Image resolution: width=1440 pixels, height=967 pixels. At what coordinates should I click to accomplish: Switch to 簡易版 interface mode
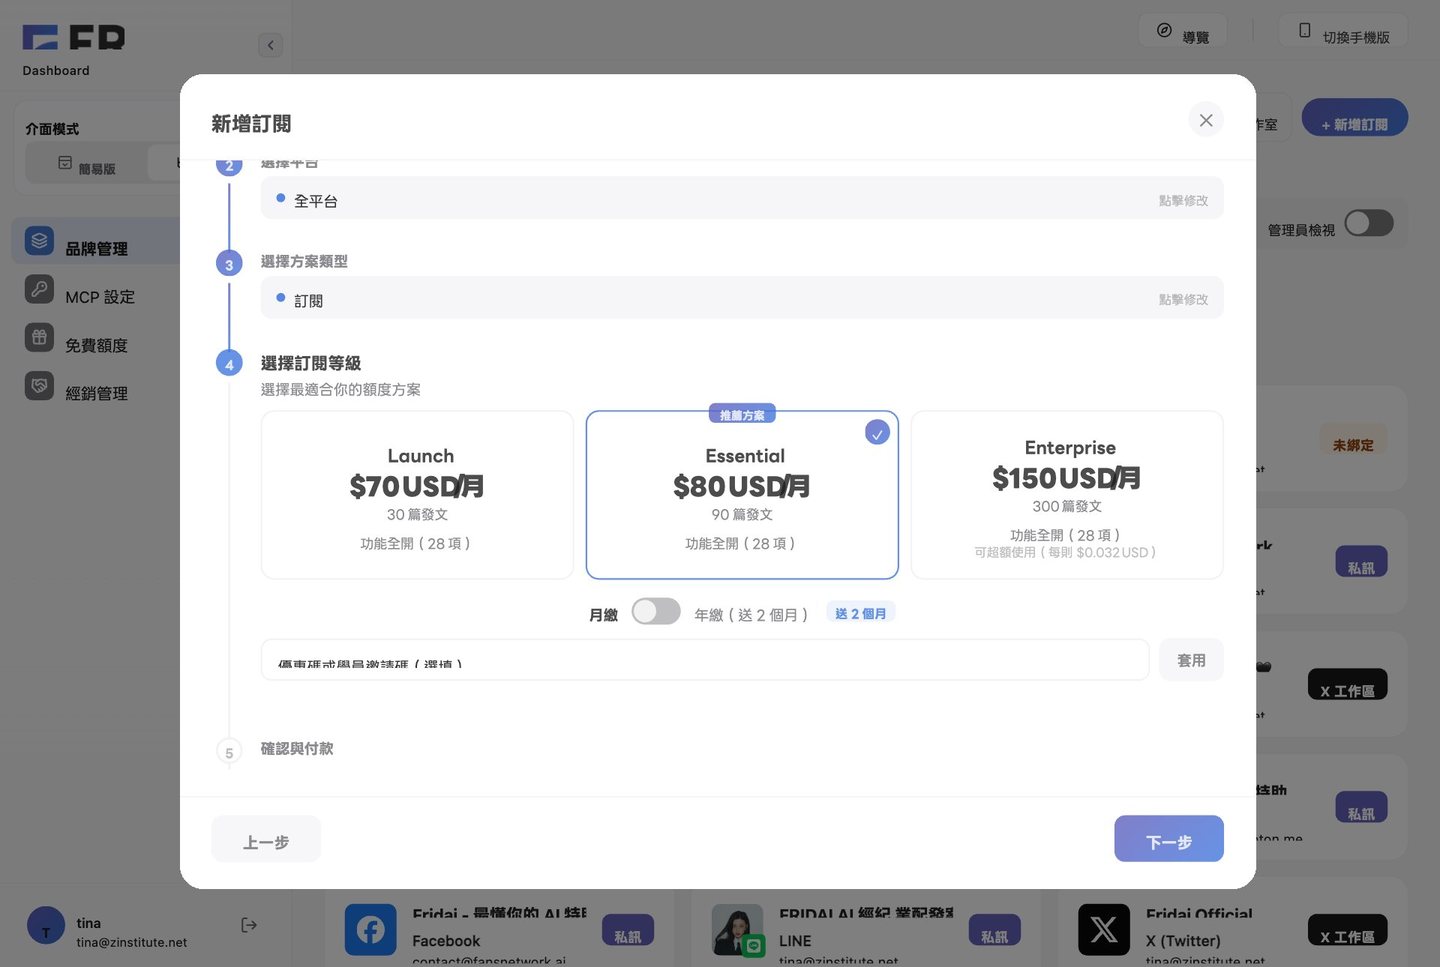(x=86, y=164)
